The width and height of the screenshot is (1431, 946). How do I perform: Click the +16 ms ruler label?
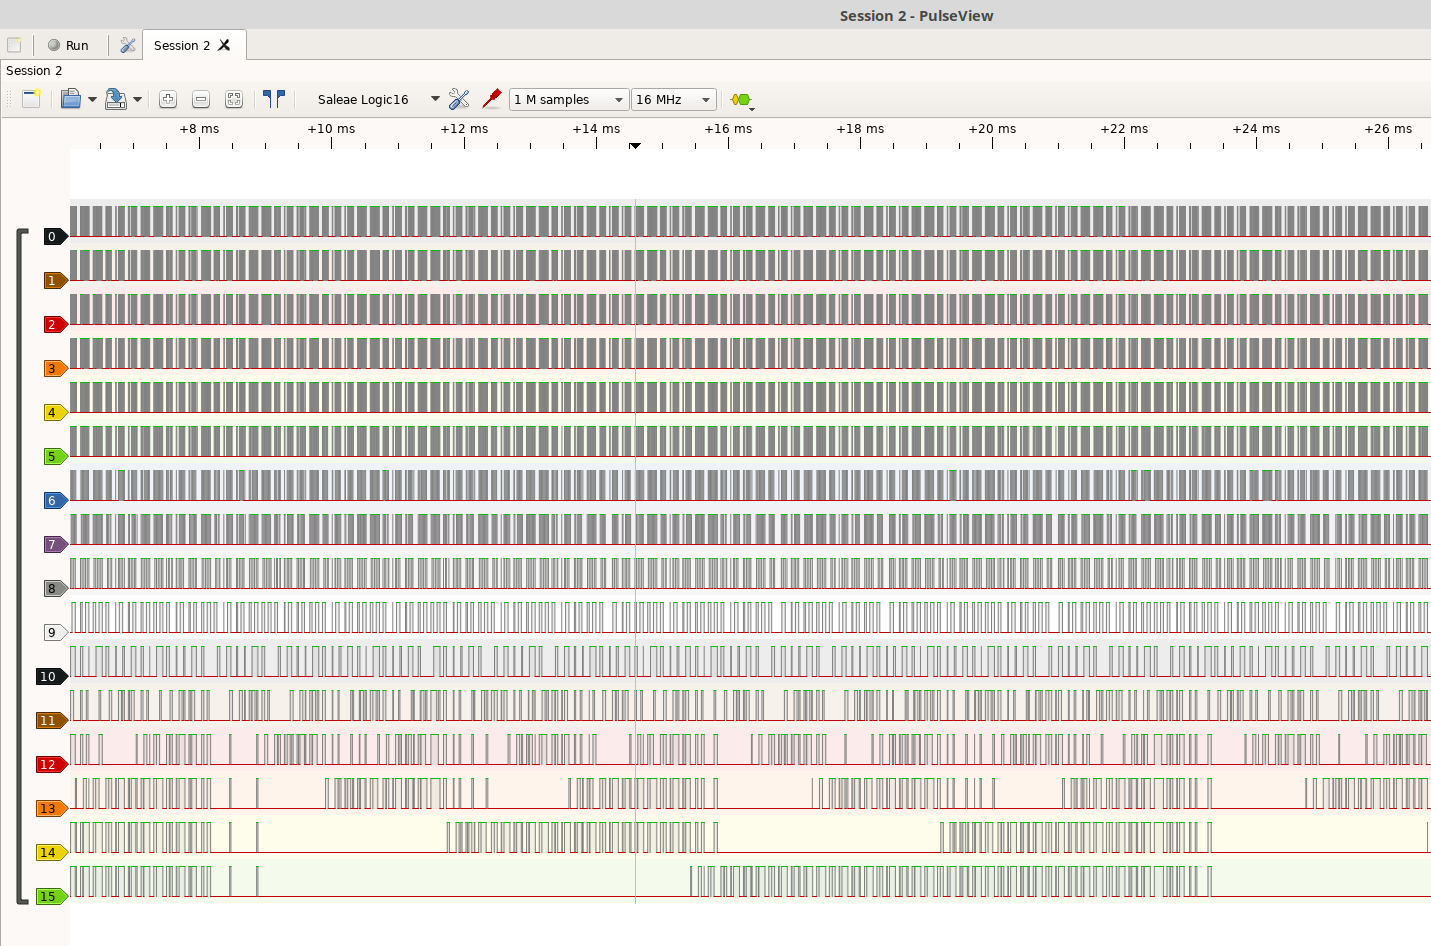pyautogui.click(x=728, y=129)
